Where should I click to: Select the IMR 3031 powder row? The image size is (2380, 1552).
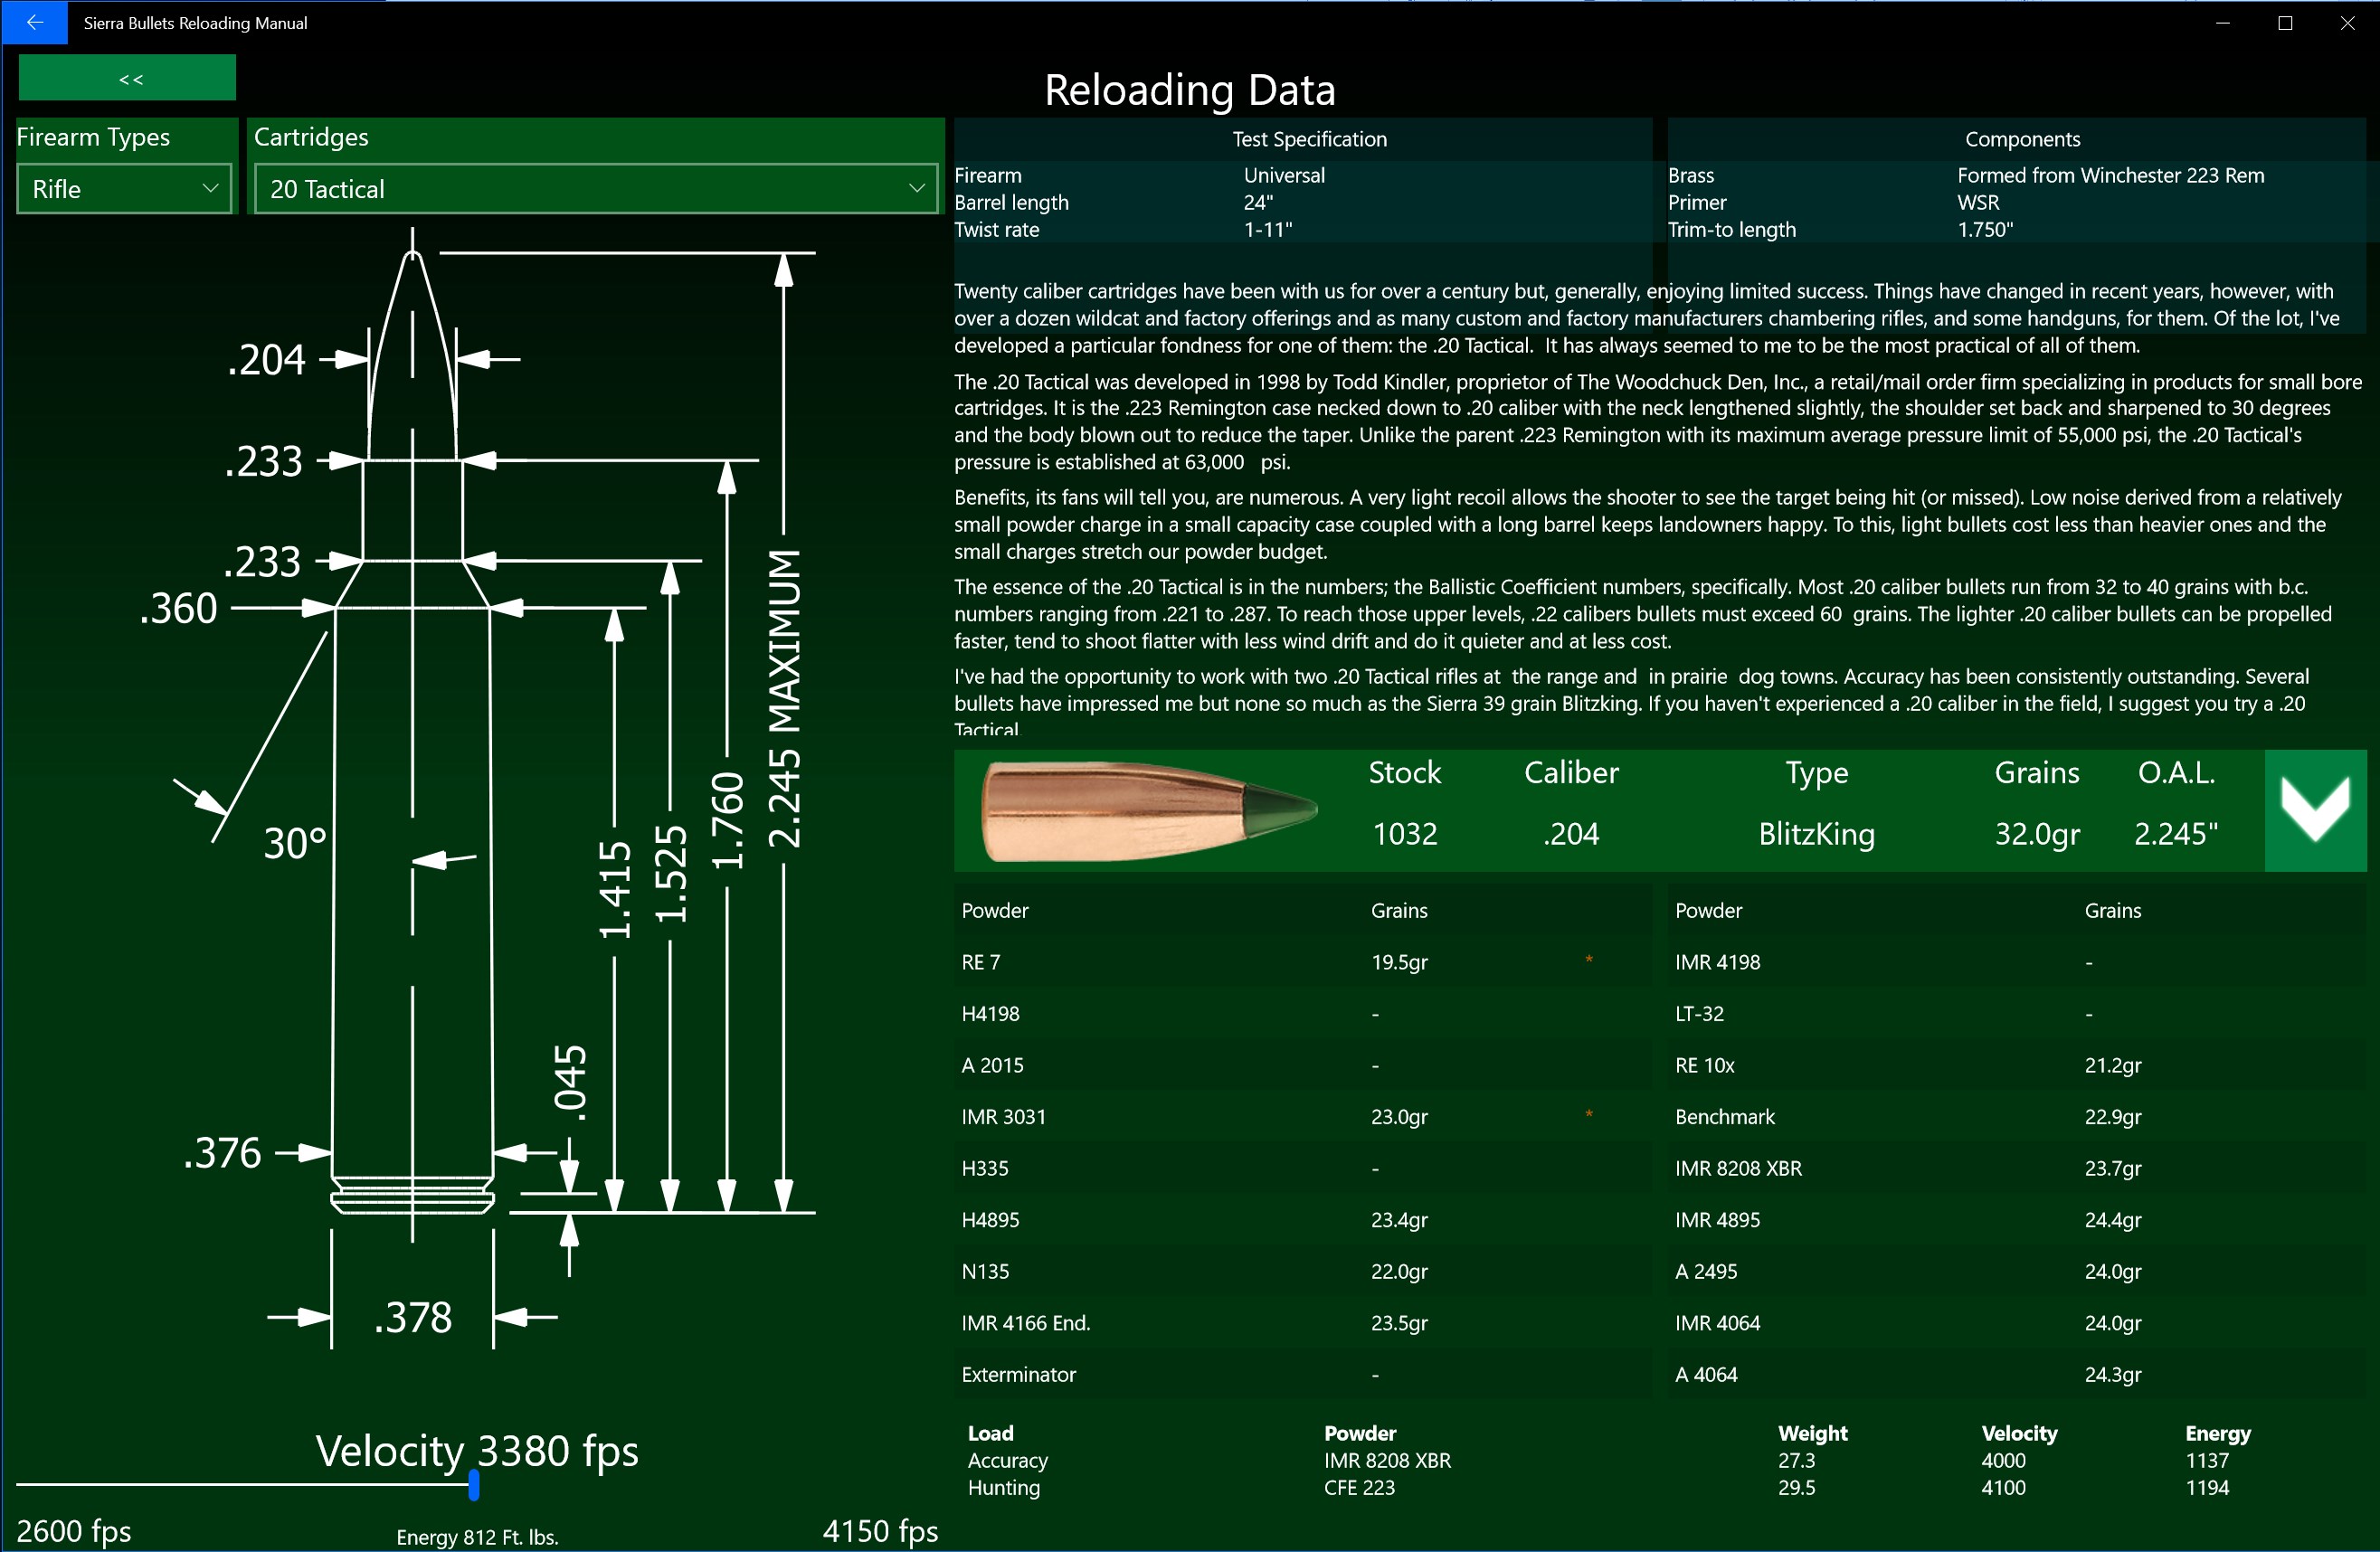[x=1300, y=1117]
